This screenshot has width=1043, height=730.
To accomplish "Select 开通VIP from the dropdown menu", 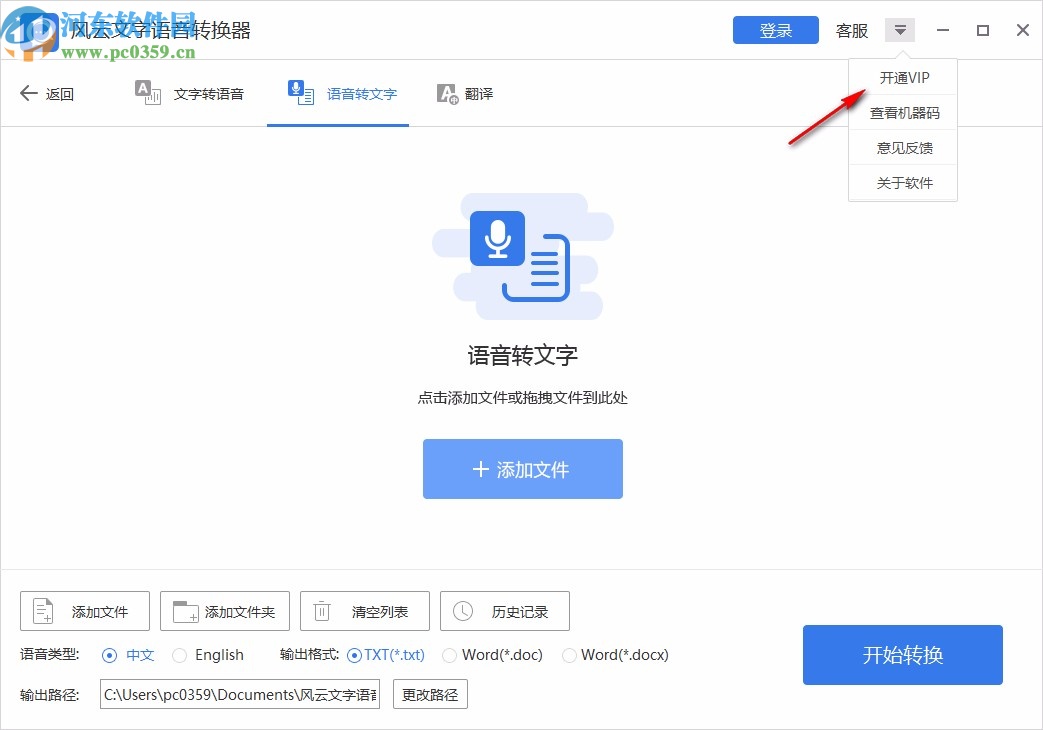I will 903,76.
